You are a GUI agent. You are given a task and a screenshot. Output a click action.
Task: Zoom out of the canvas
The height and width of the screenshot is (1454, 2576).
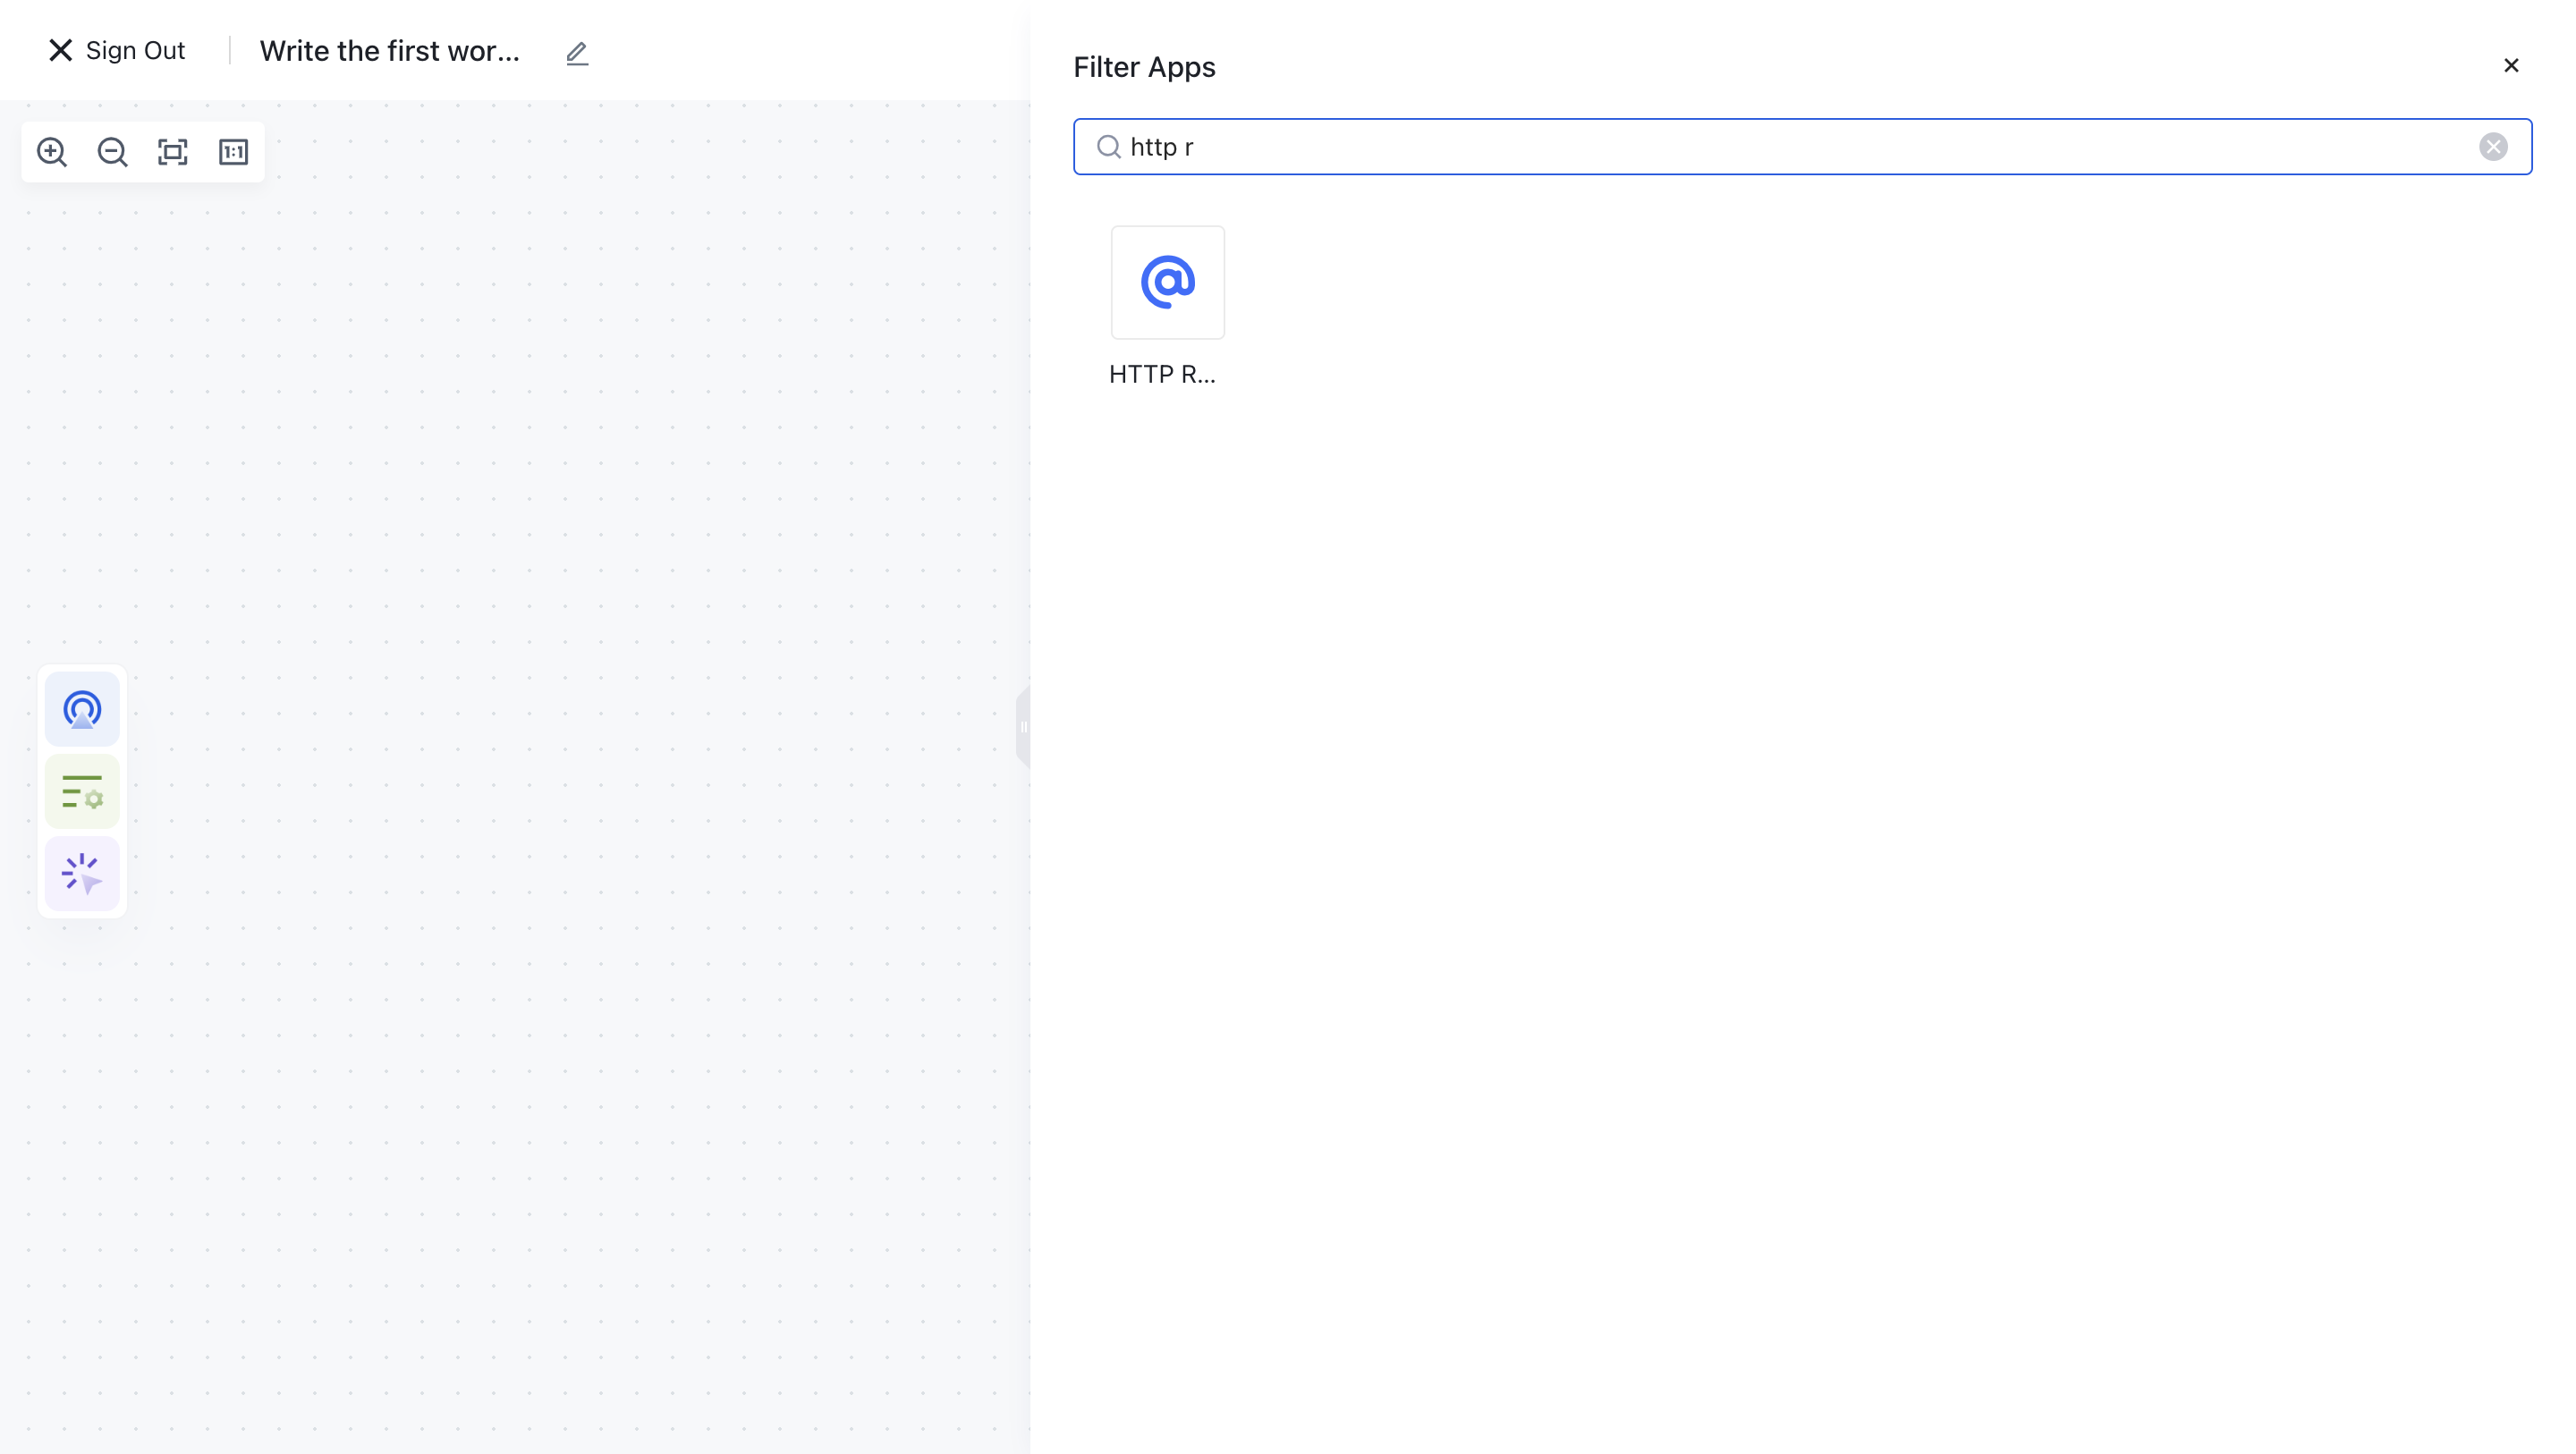[112, 152]
